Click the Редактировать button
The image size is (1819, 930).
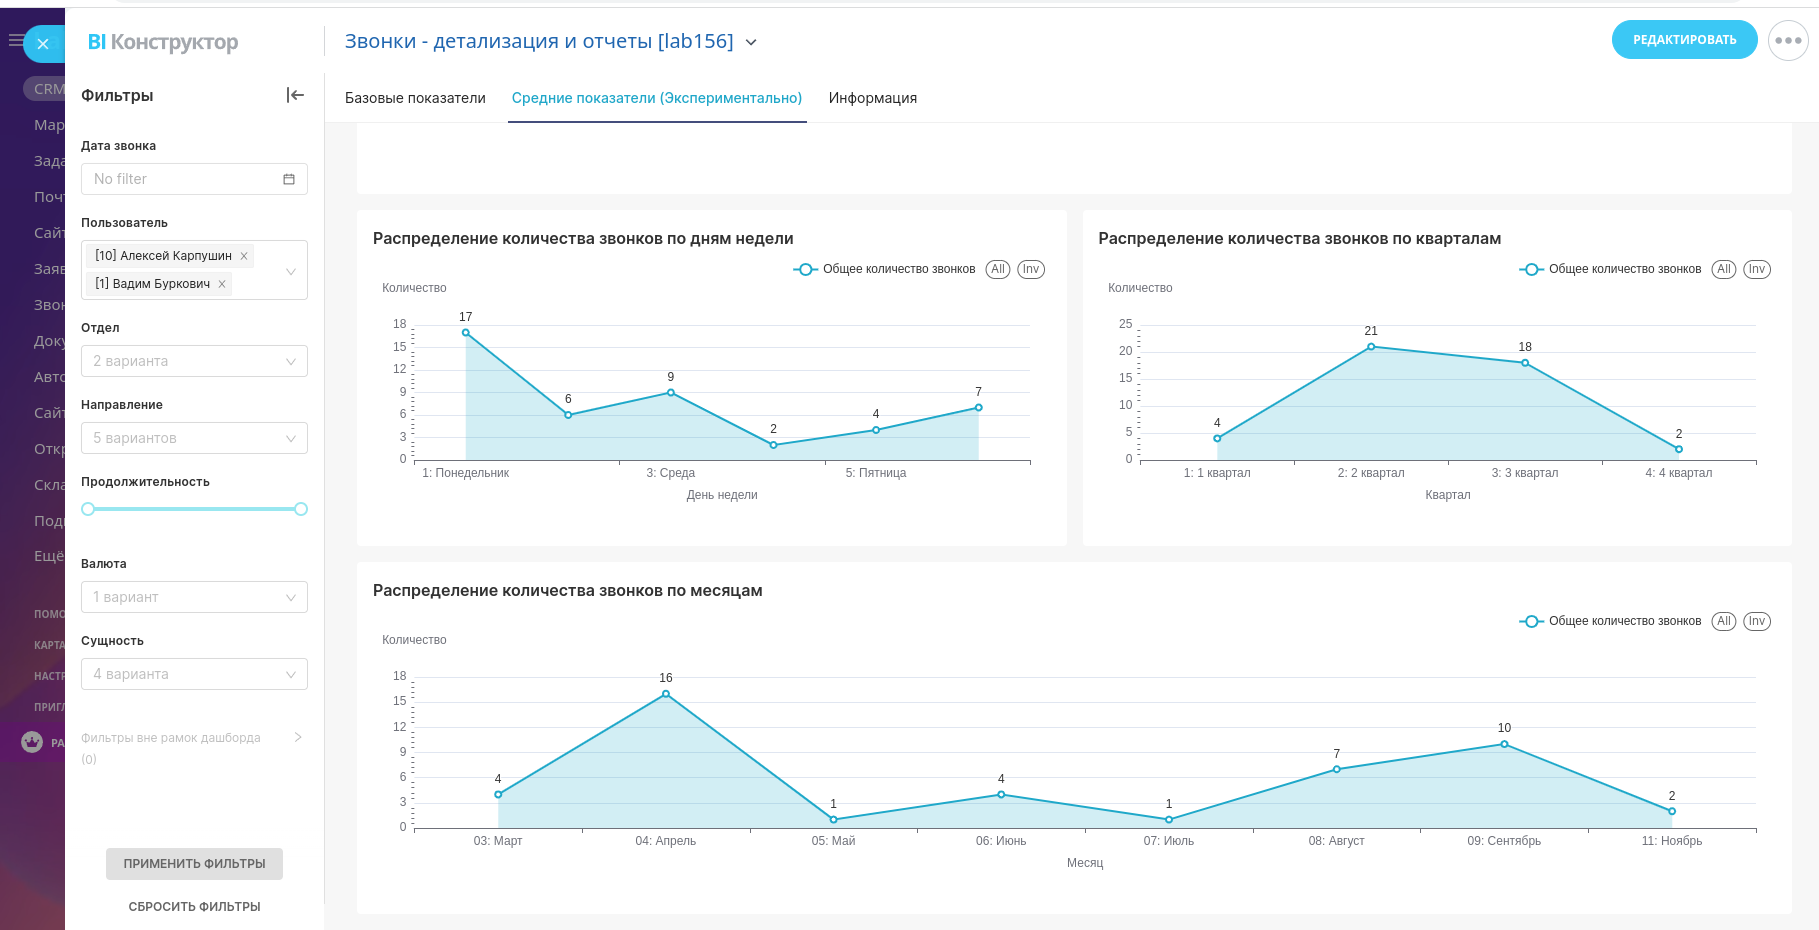click(x=1684, y=40)
